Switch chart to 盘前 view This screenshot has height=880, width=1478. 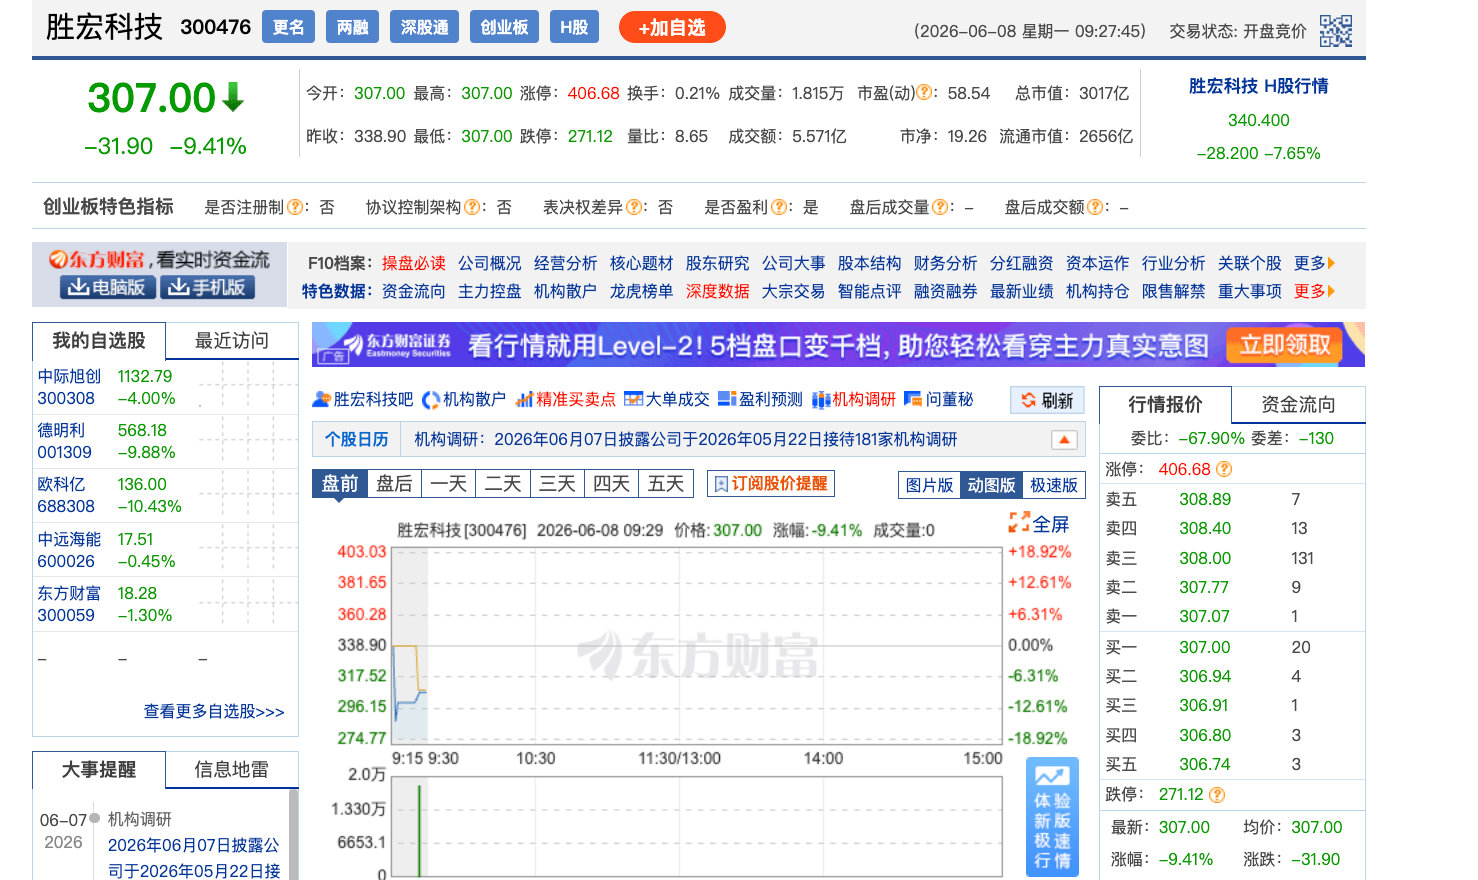click(x=340, y=484)
